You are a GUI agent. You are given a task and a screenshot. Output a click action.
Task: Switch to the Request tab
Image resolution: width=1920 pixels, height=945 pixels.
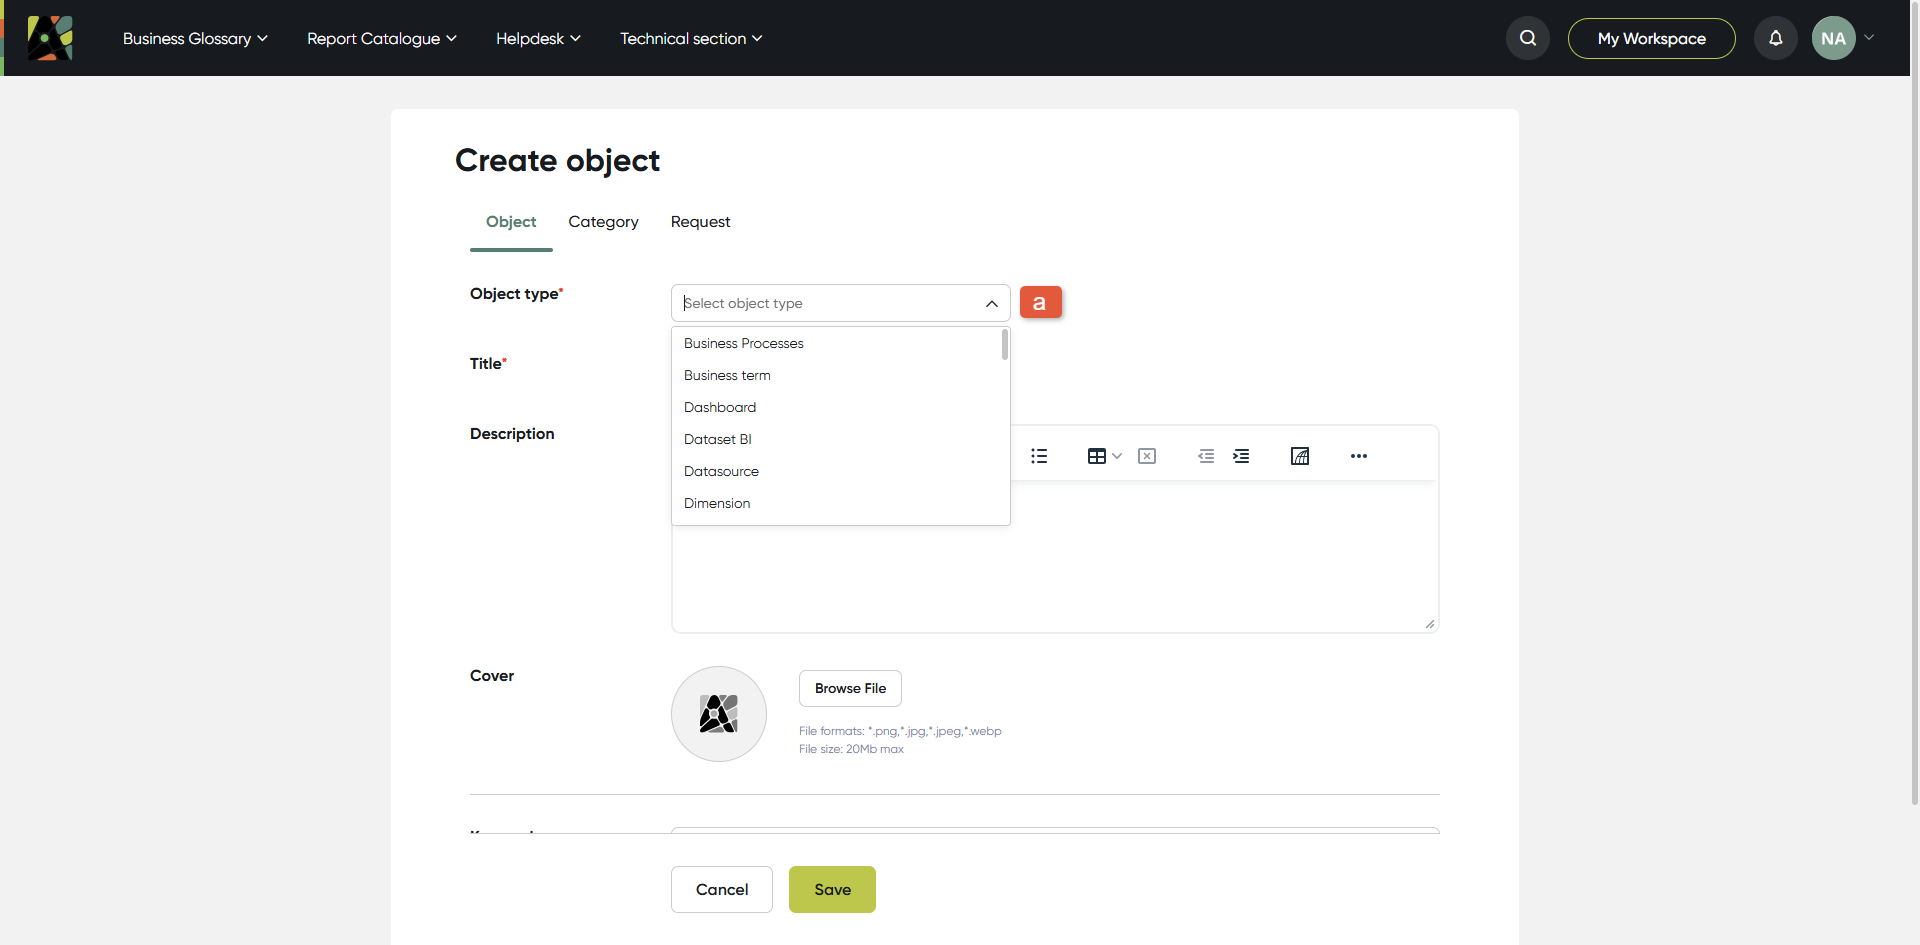700,222
